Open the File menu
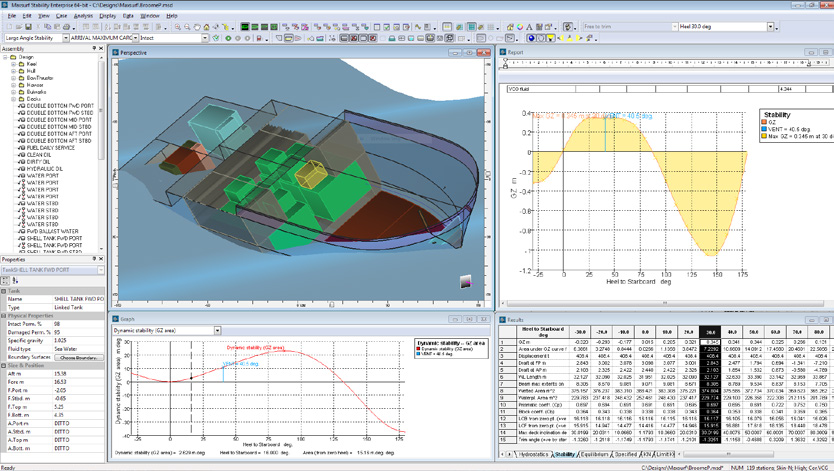The image size is (834, 471). pyautogui.click(x=12, y=16)
